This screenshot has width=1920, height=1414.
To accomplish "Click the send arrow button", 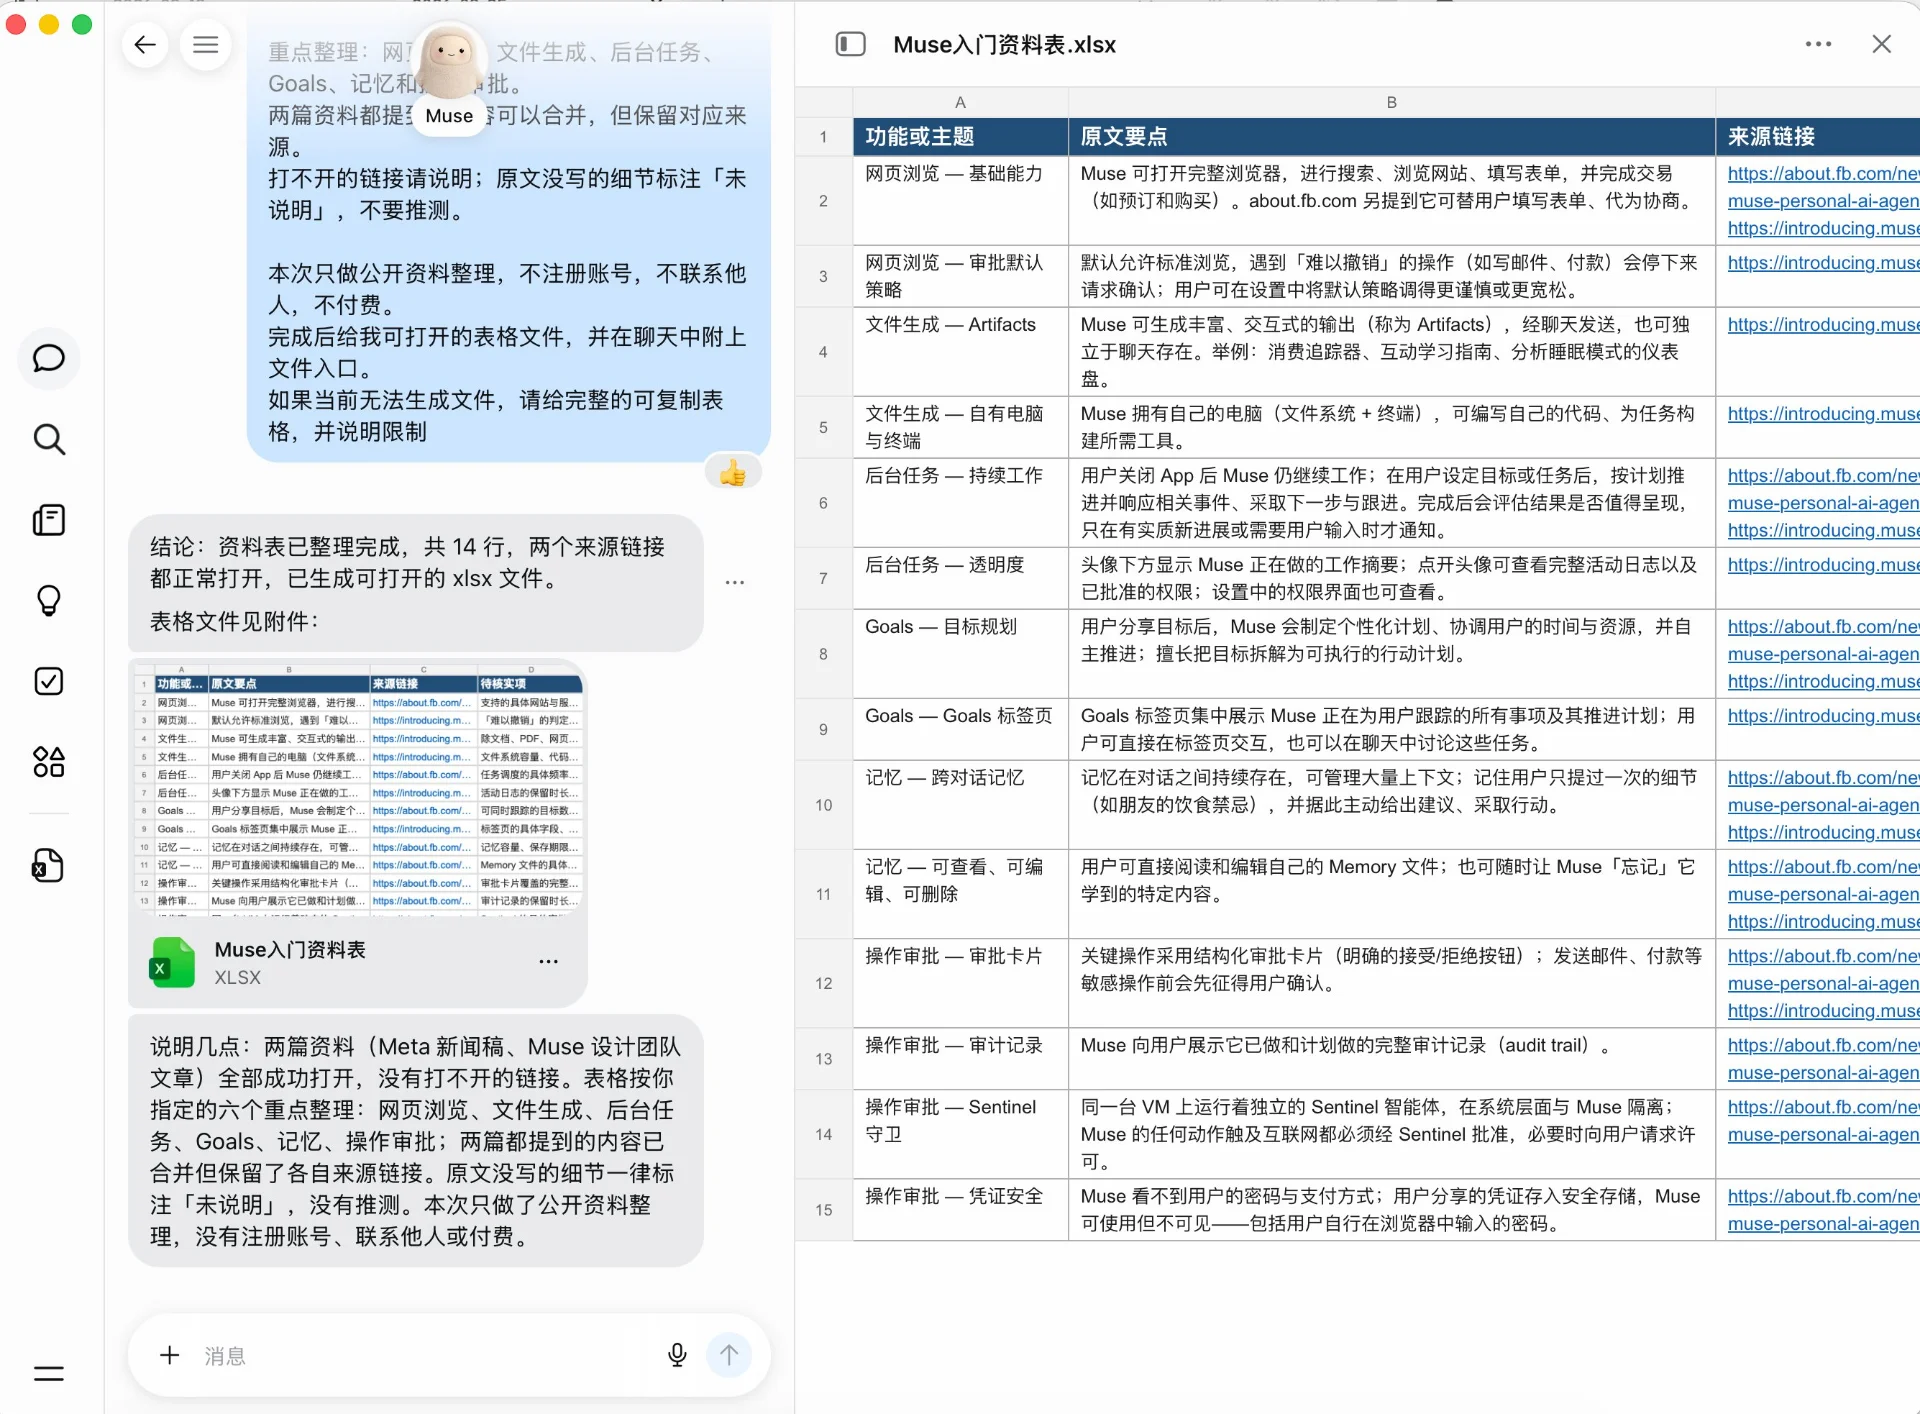I will pos(729,1355).
